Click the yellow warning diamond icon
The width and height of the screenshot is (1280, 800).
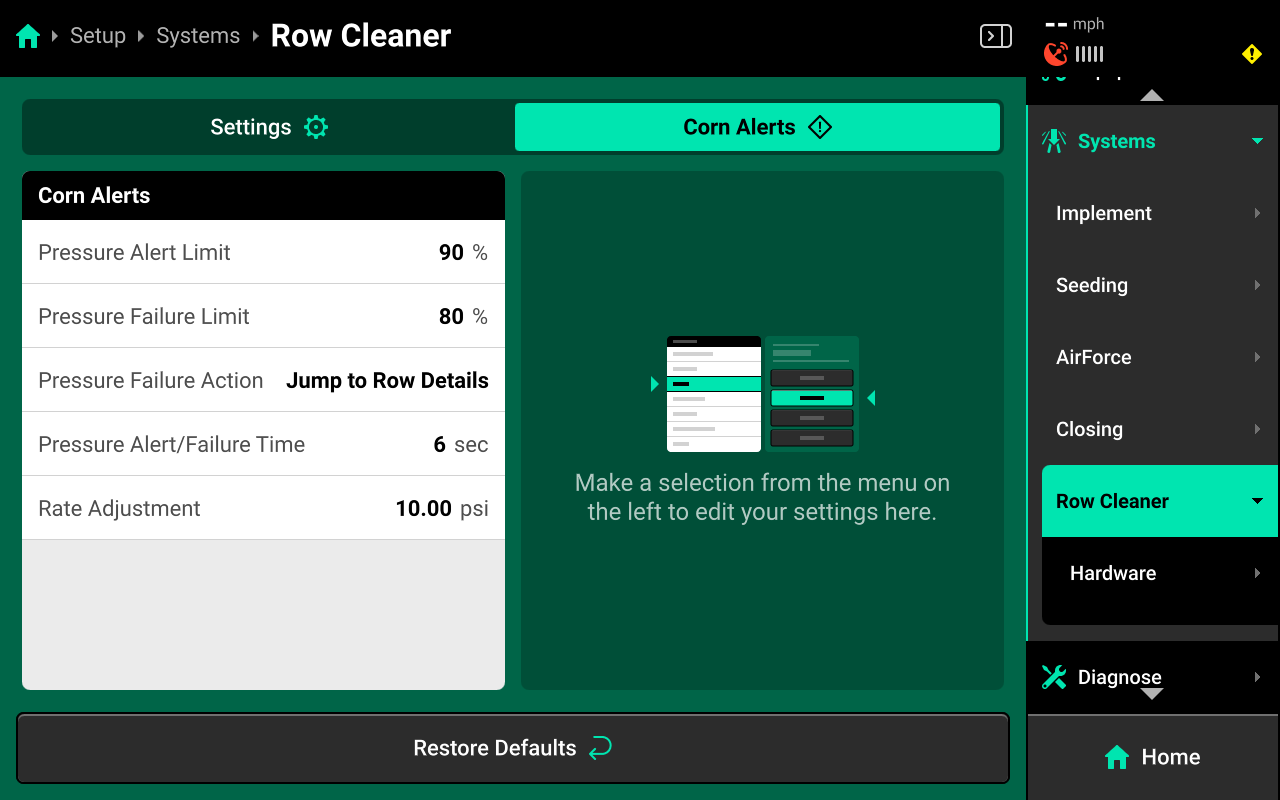pos(1251,54)
